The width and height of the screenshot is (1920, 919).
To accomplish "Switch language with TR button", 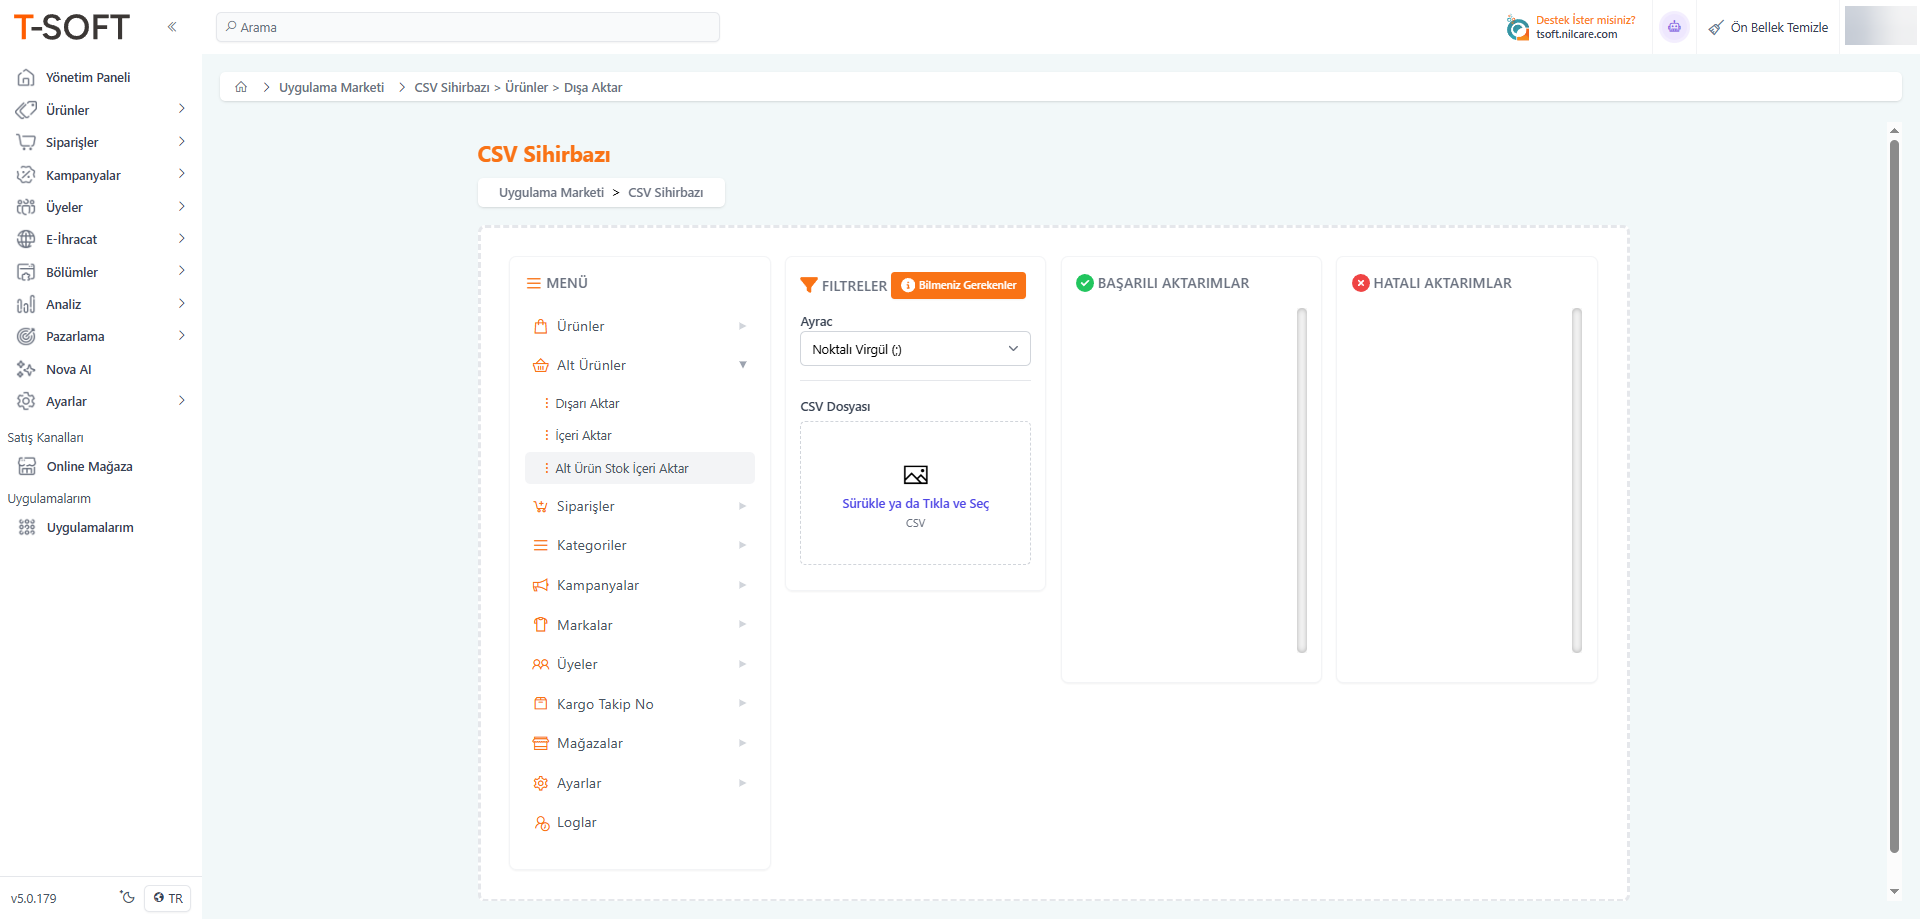I will pyautogui.click(x=168, y=898).
